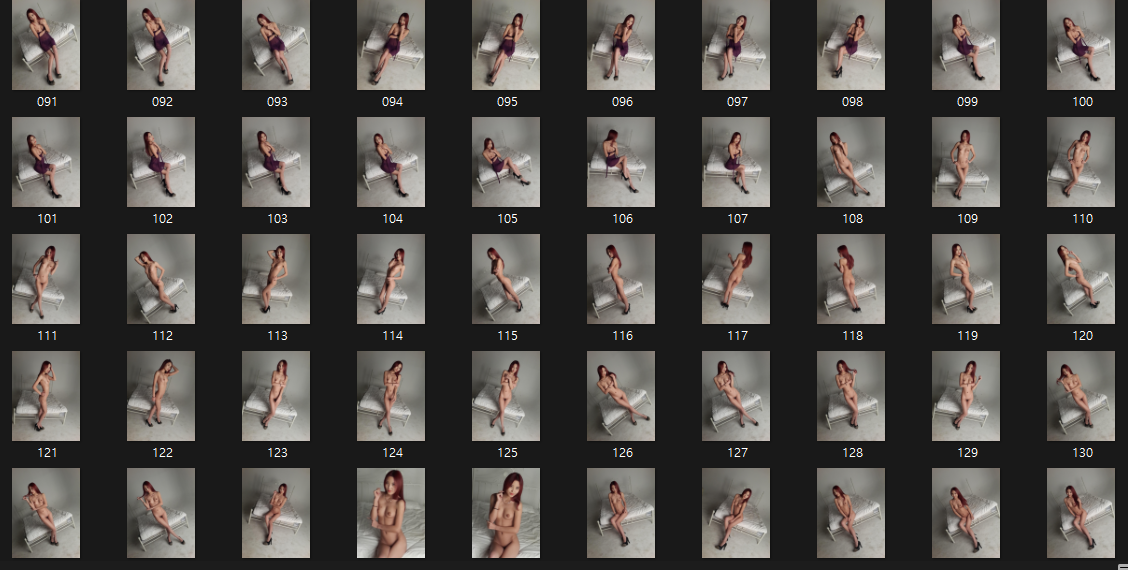Open the thumbnail labeled 093
This screenshot has height=570, width=1128.
[276, 45]
